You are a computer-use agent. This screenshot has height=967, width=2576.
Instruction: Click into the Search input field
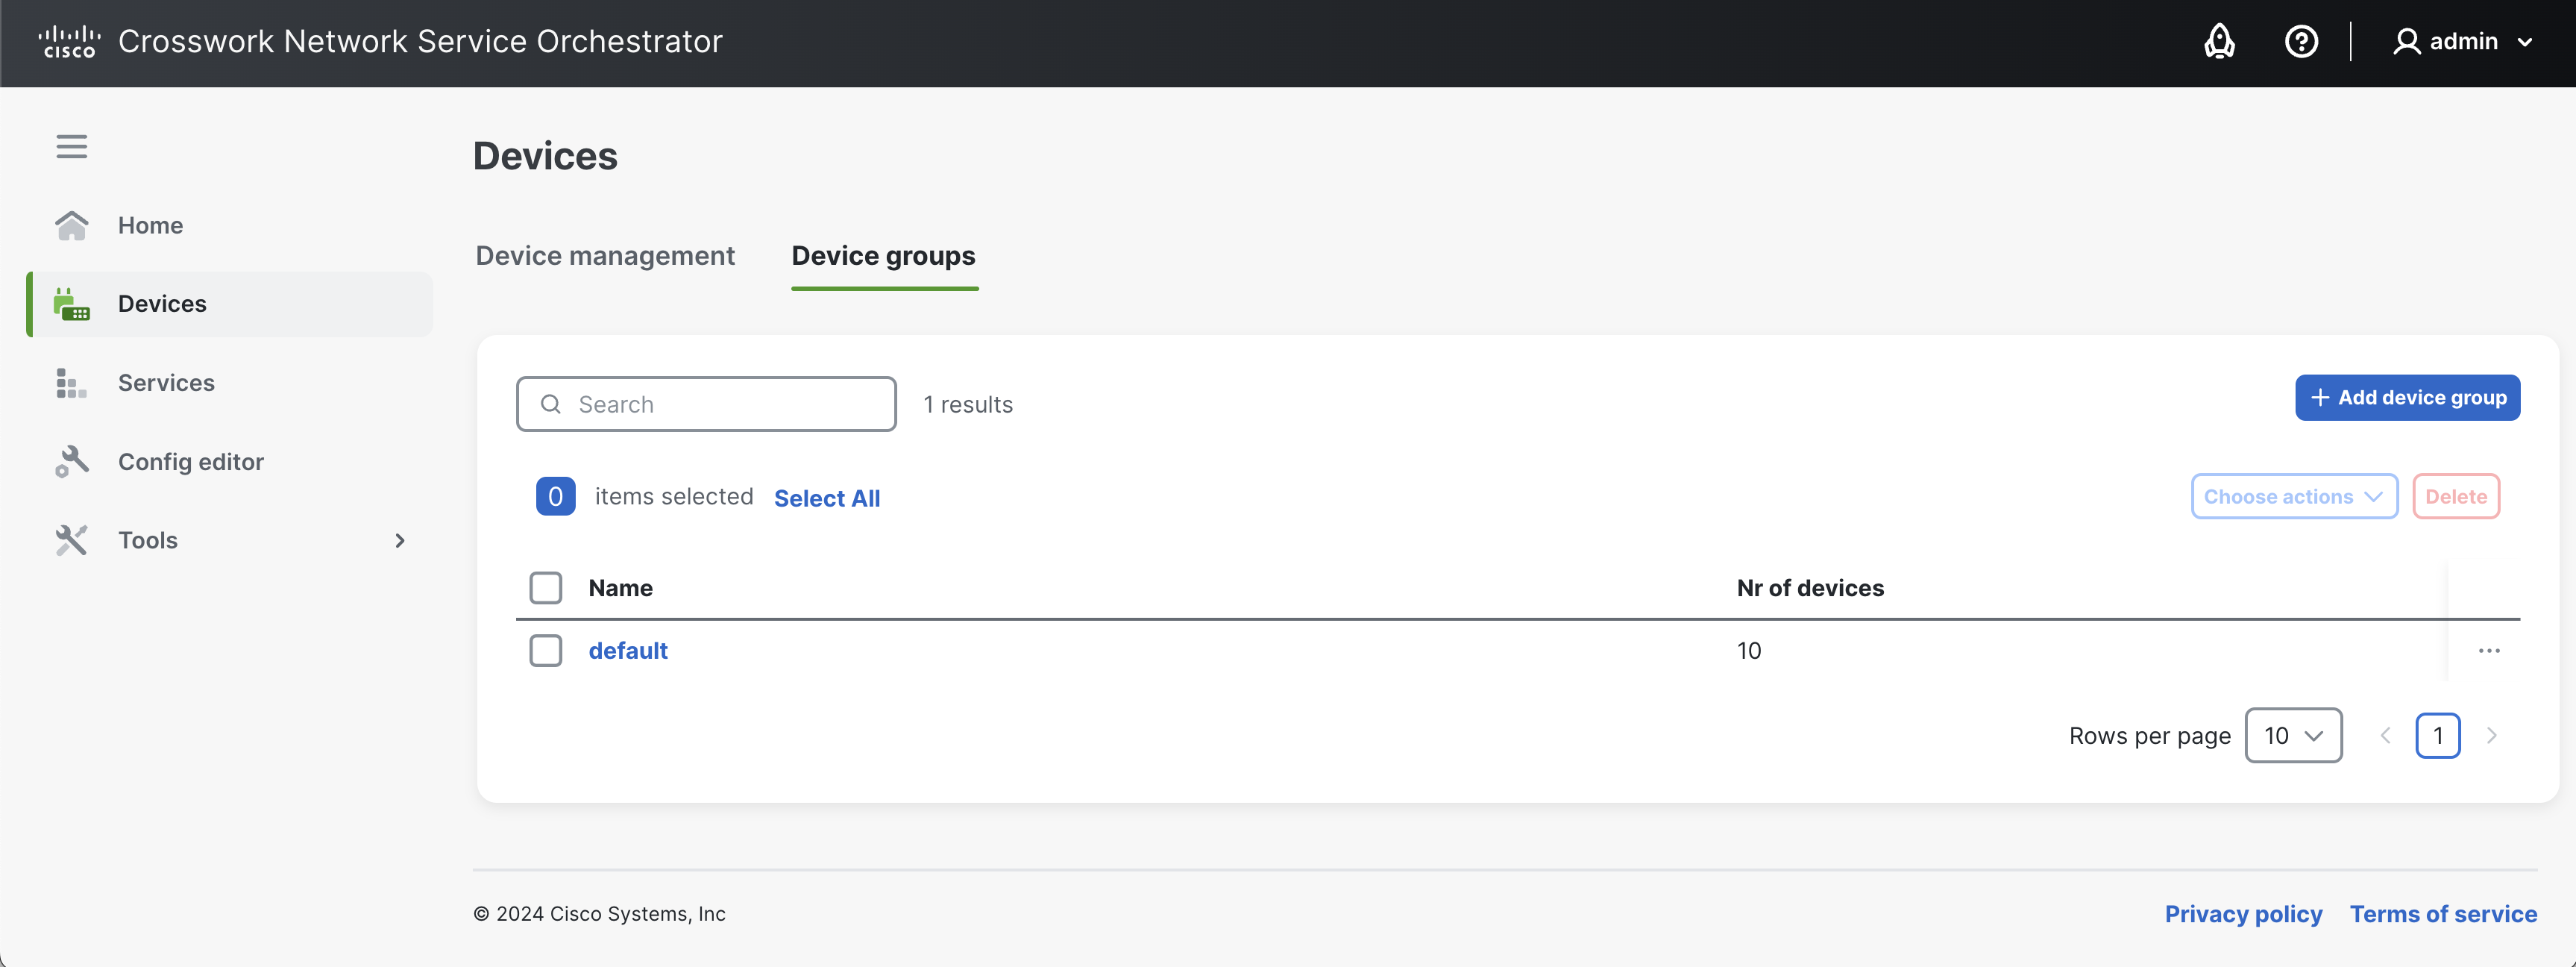click(720, 405)
